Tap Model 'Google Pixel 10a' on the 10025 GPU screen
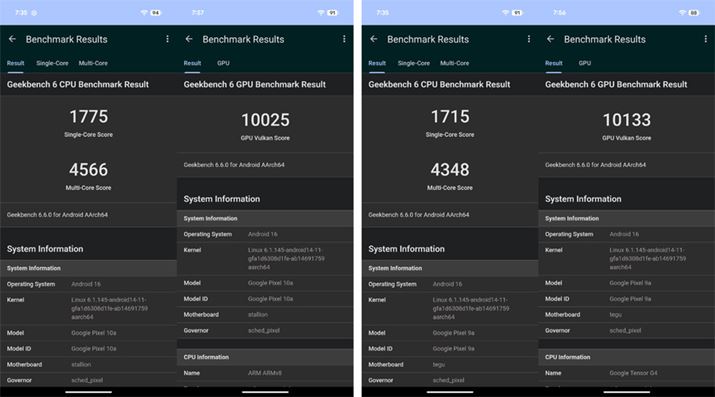This screenshot has height=397, width=715. pos(271,283)
